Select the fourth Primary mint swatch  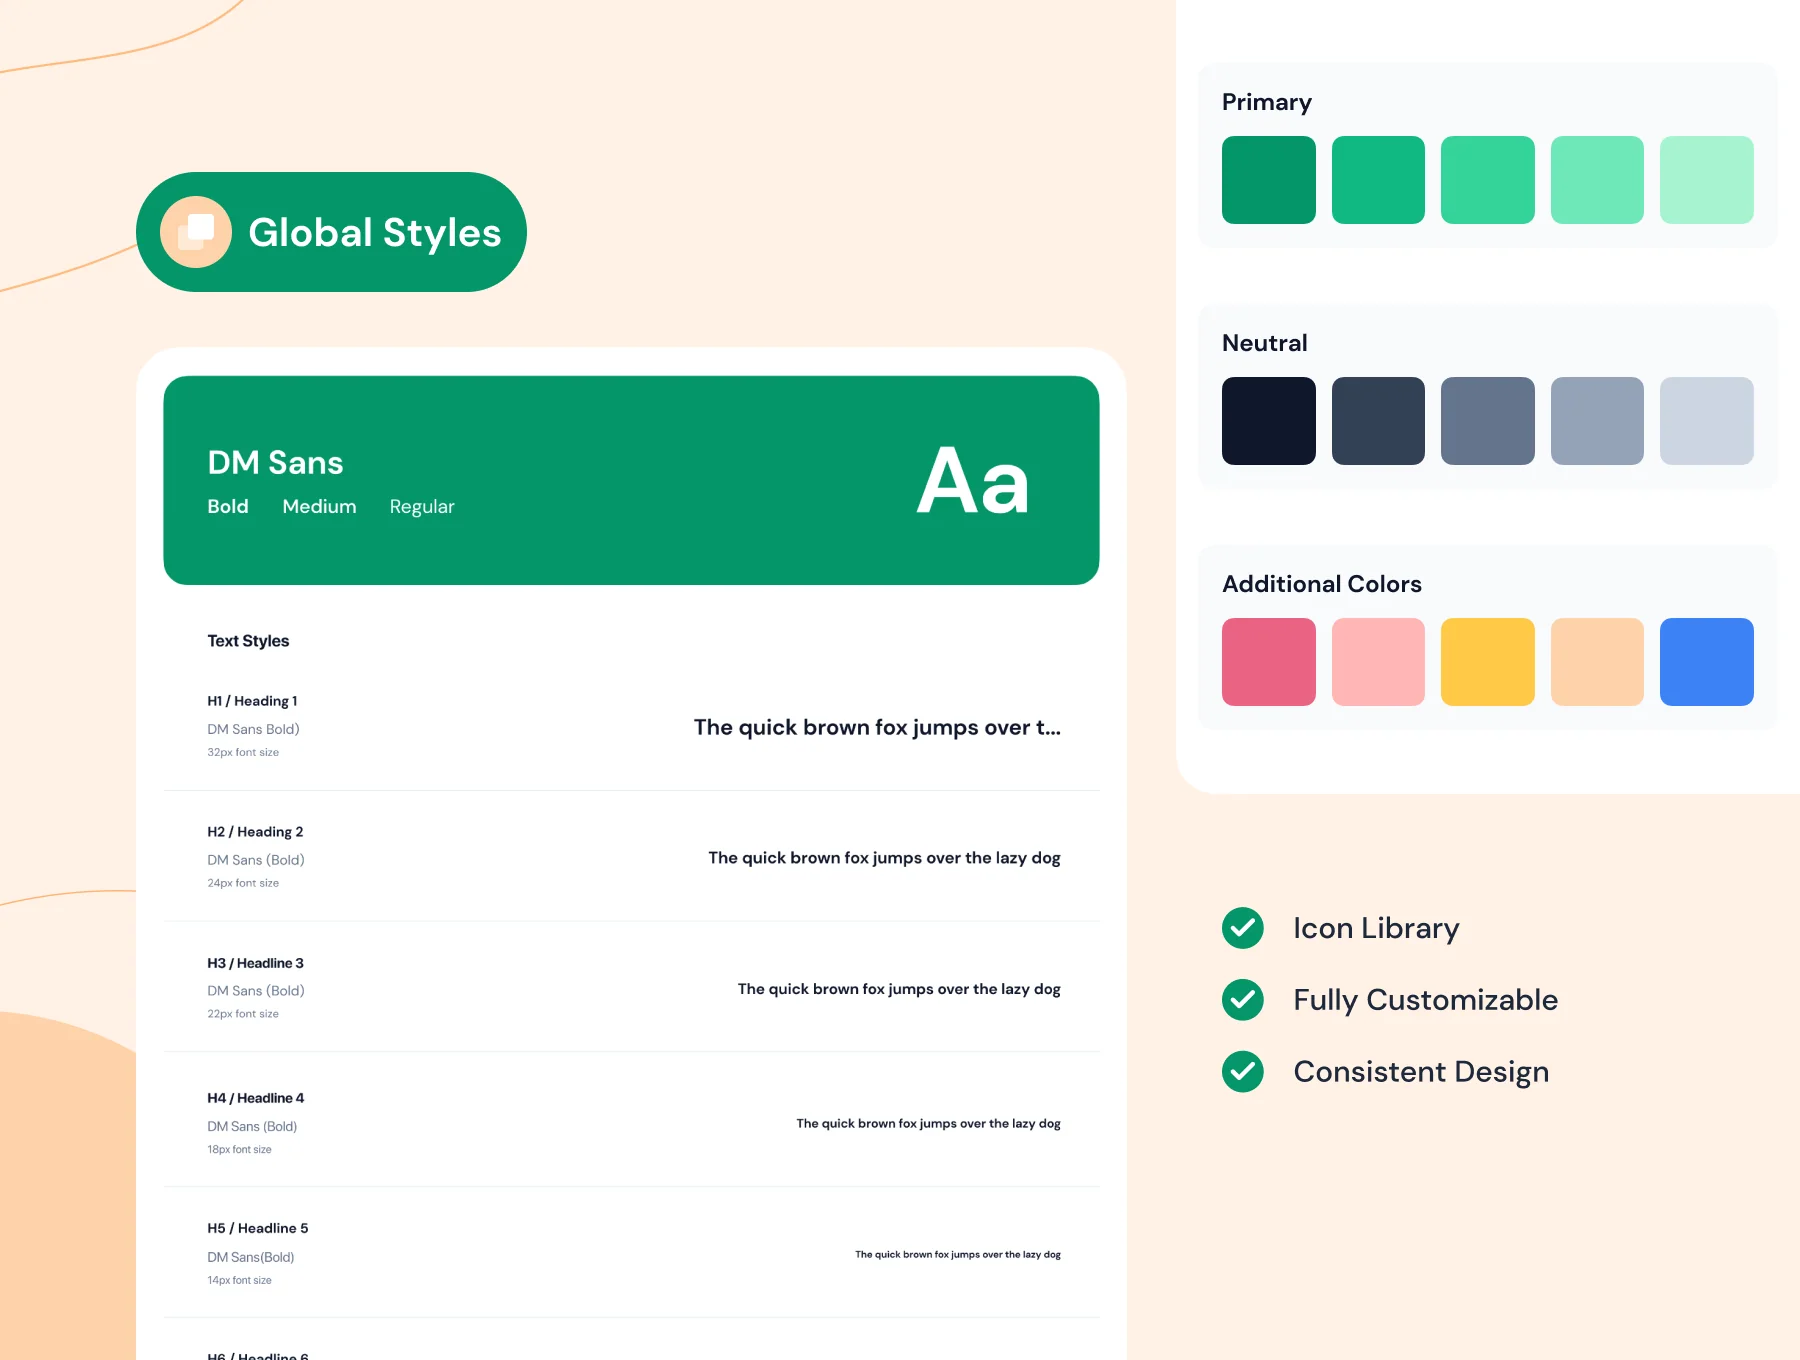(1597, 180)
